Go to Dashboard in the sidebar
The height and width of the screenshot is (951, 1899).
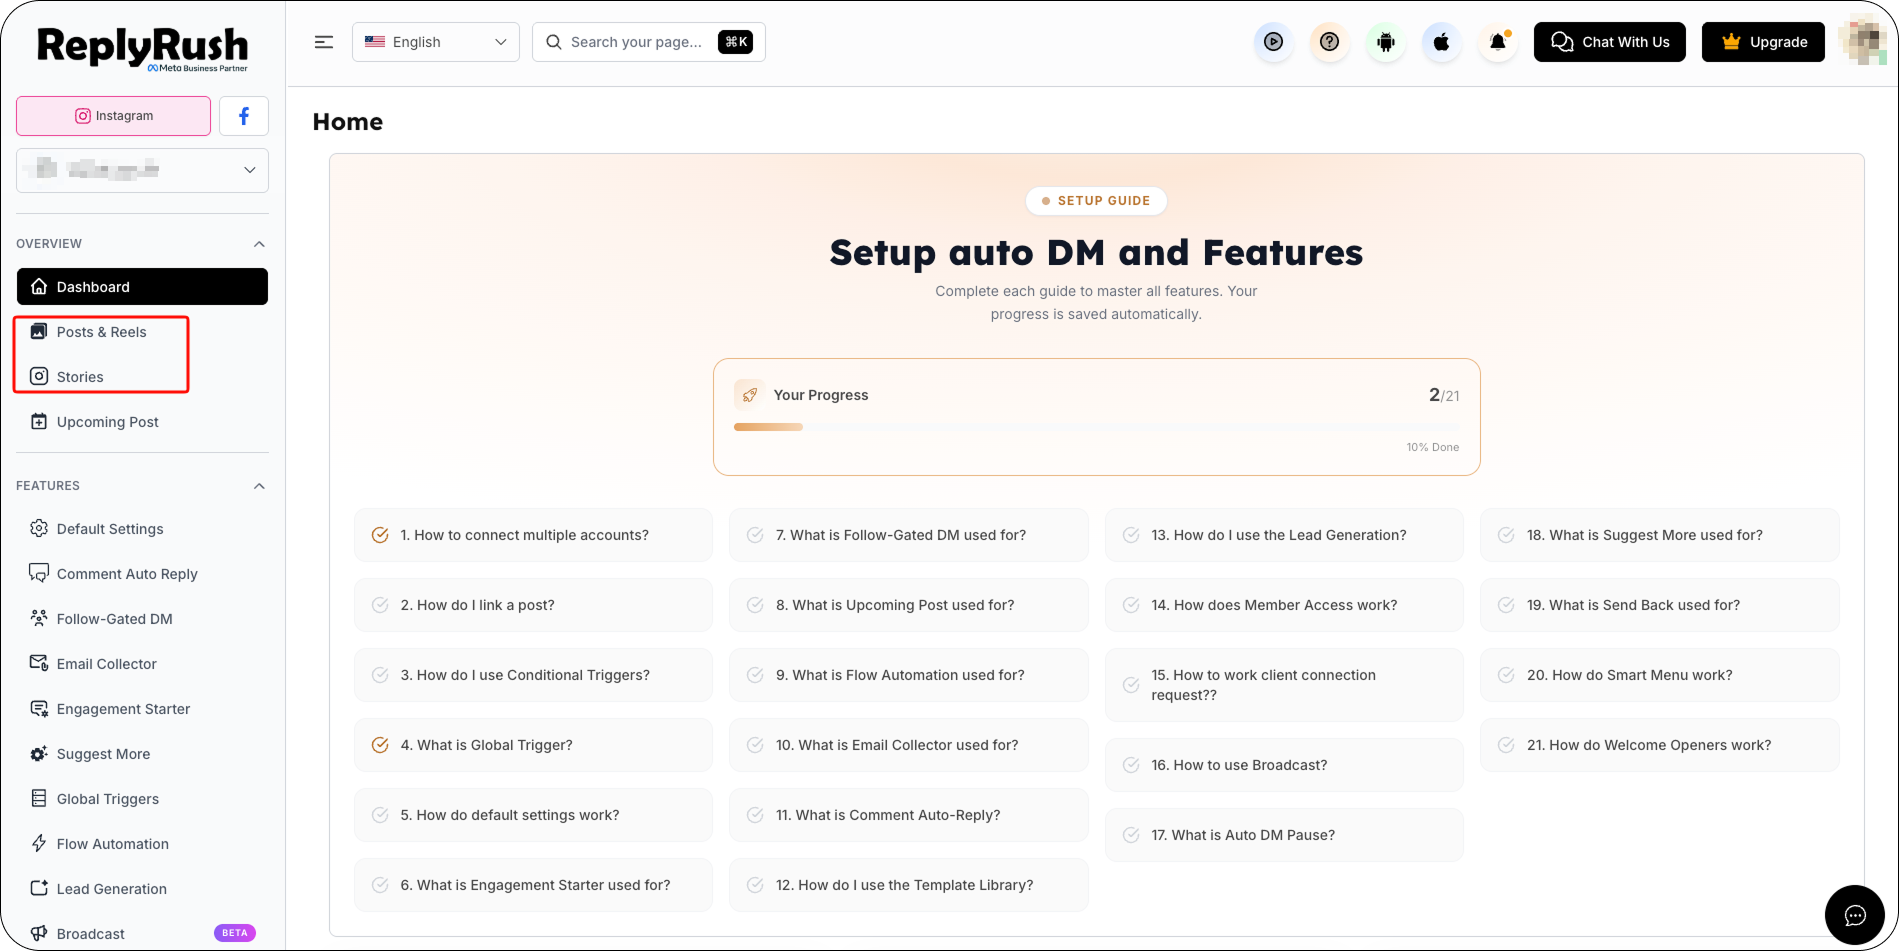(x=142, y=287)
